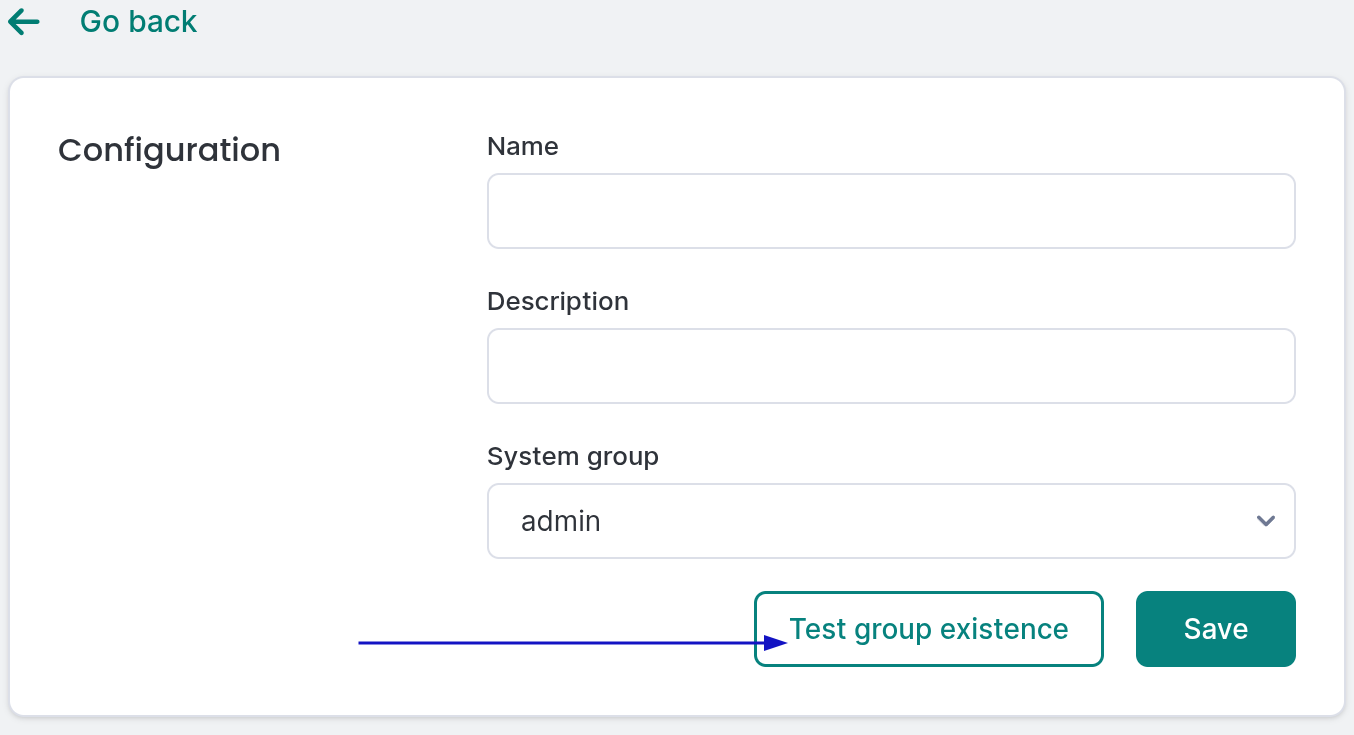The height and width of the screenshot is (735, 1354).
Task: Expand the chevron in the System group selector
Action: pos(1265,521)
